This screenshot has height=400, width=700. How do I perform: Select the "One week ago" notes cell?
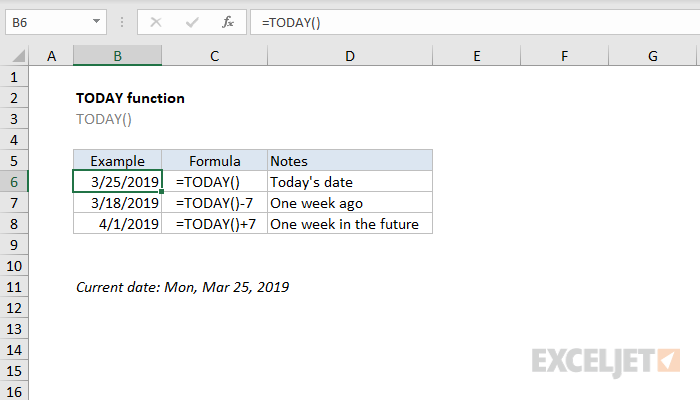pos(349,202)
